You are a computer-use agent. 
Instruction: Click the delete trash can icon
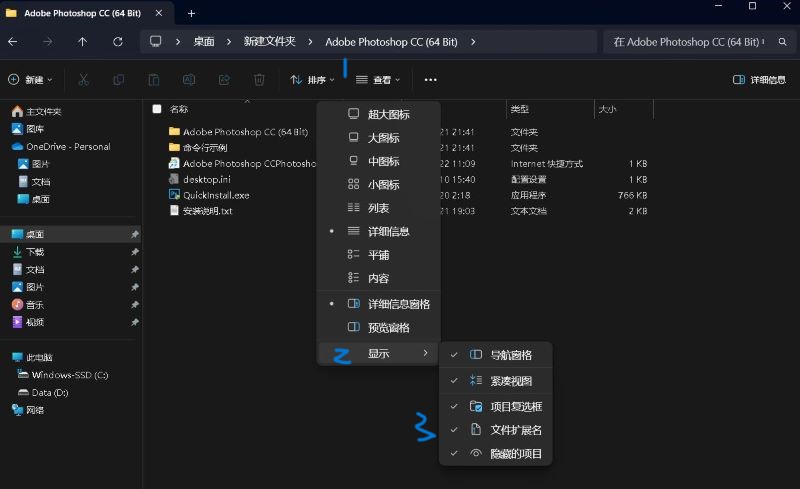[259, 80]
